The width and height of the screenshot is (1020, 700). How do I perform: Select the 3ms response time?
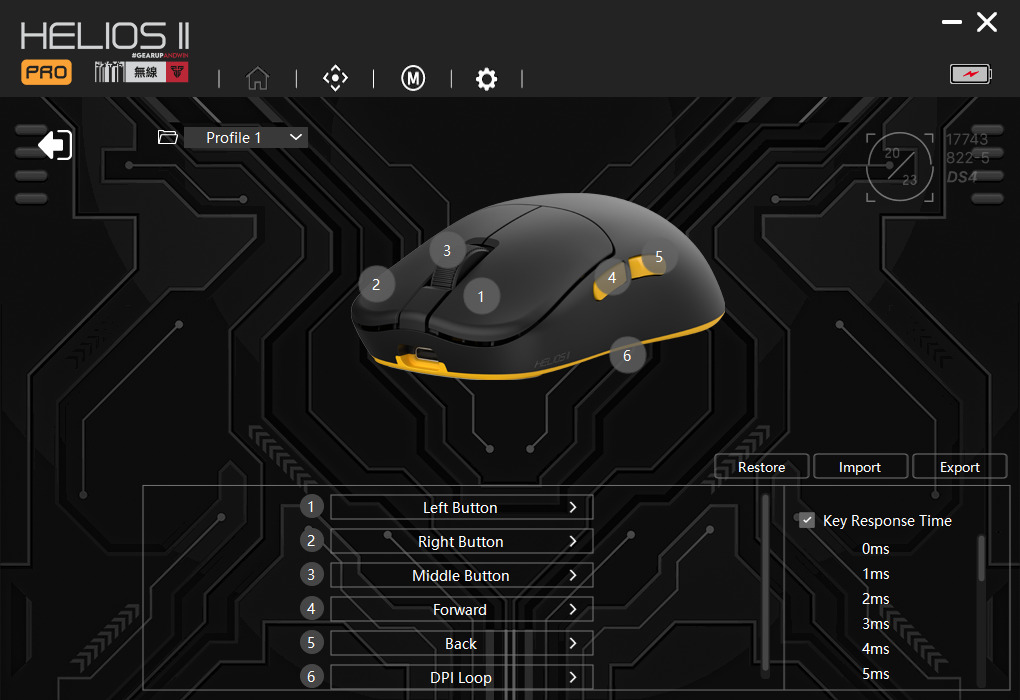[x=876, y=624]
